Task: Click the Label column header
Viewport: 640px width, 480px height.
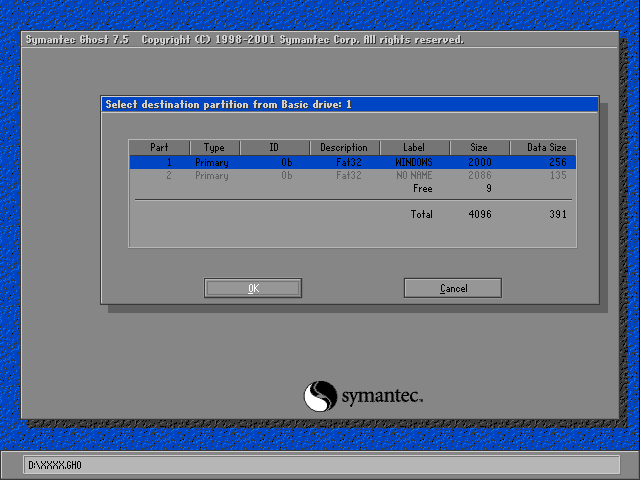Action: point(414,147)
